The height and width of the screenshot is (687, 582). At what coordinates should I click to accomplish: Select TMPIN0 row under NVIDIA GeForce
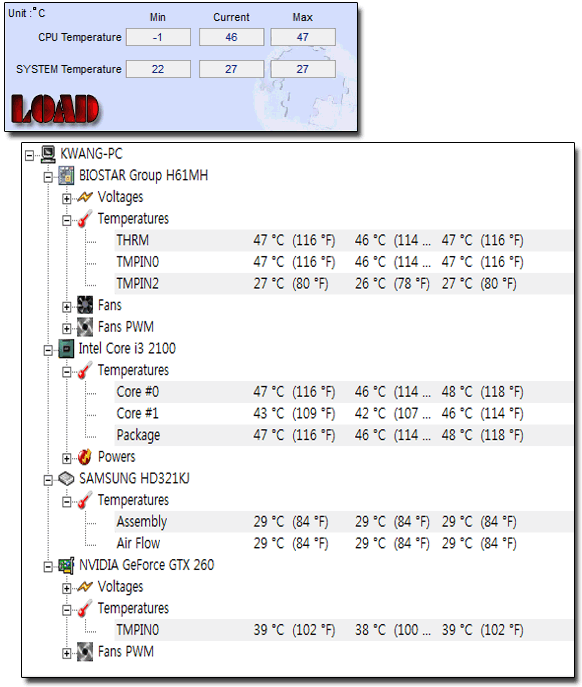pos(344,630)
